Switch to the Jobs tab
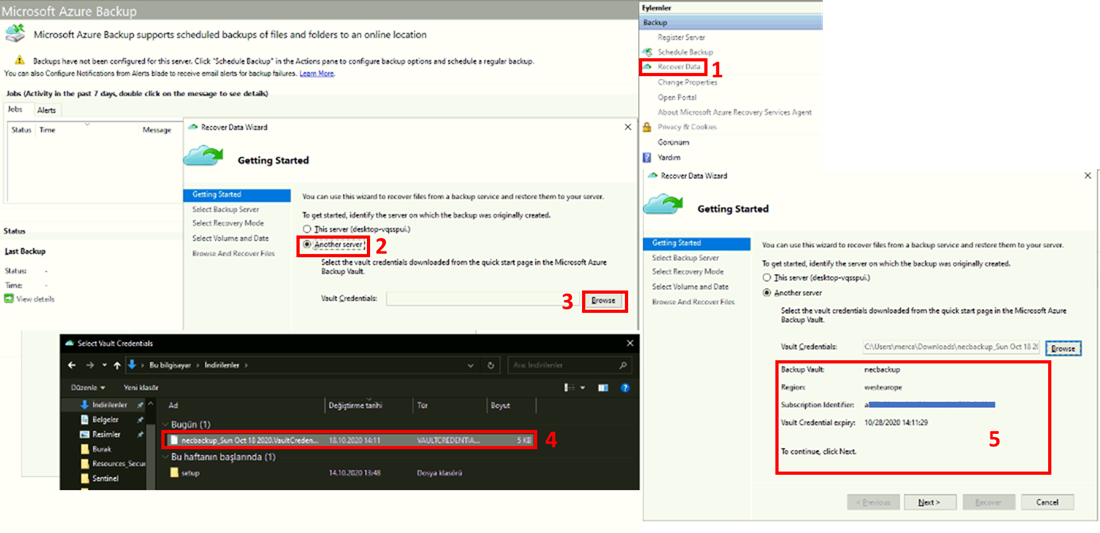Screen dimensions: 1100x533 [x=15, y=109]
